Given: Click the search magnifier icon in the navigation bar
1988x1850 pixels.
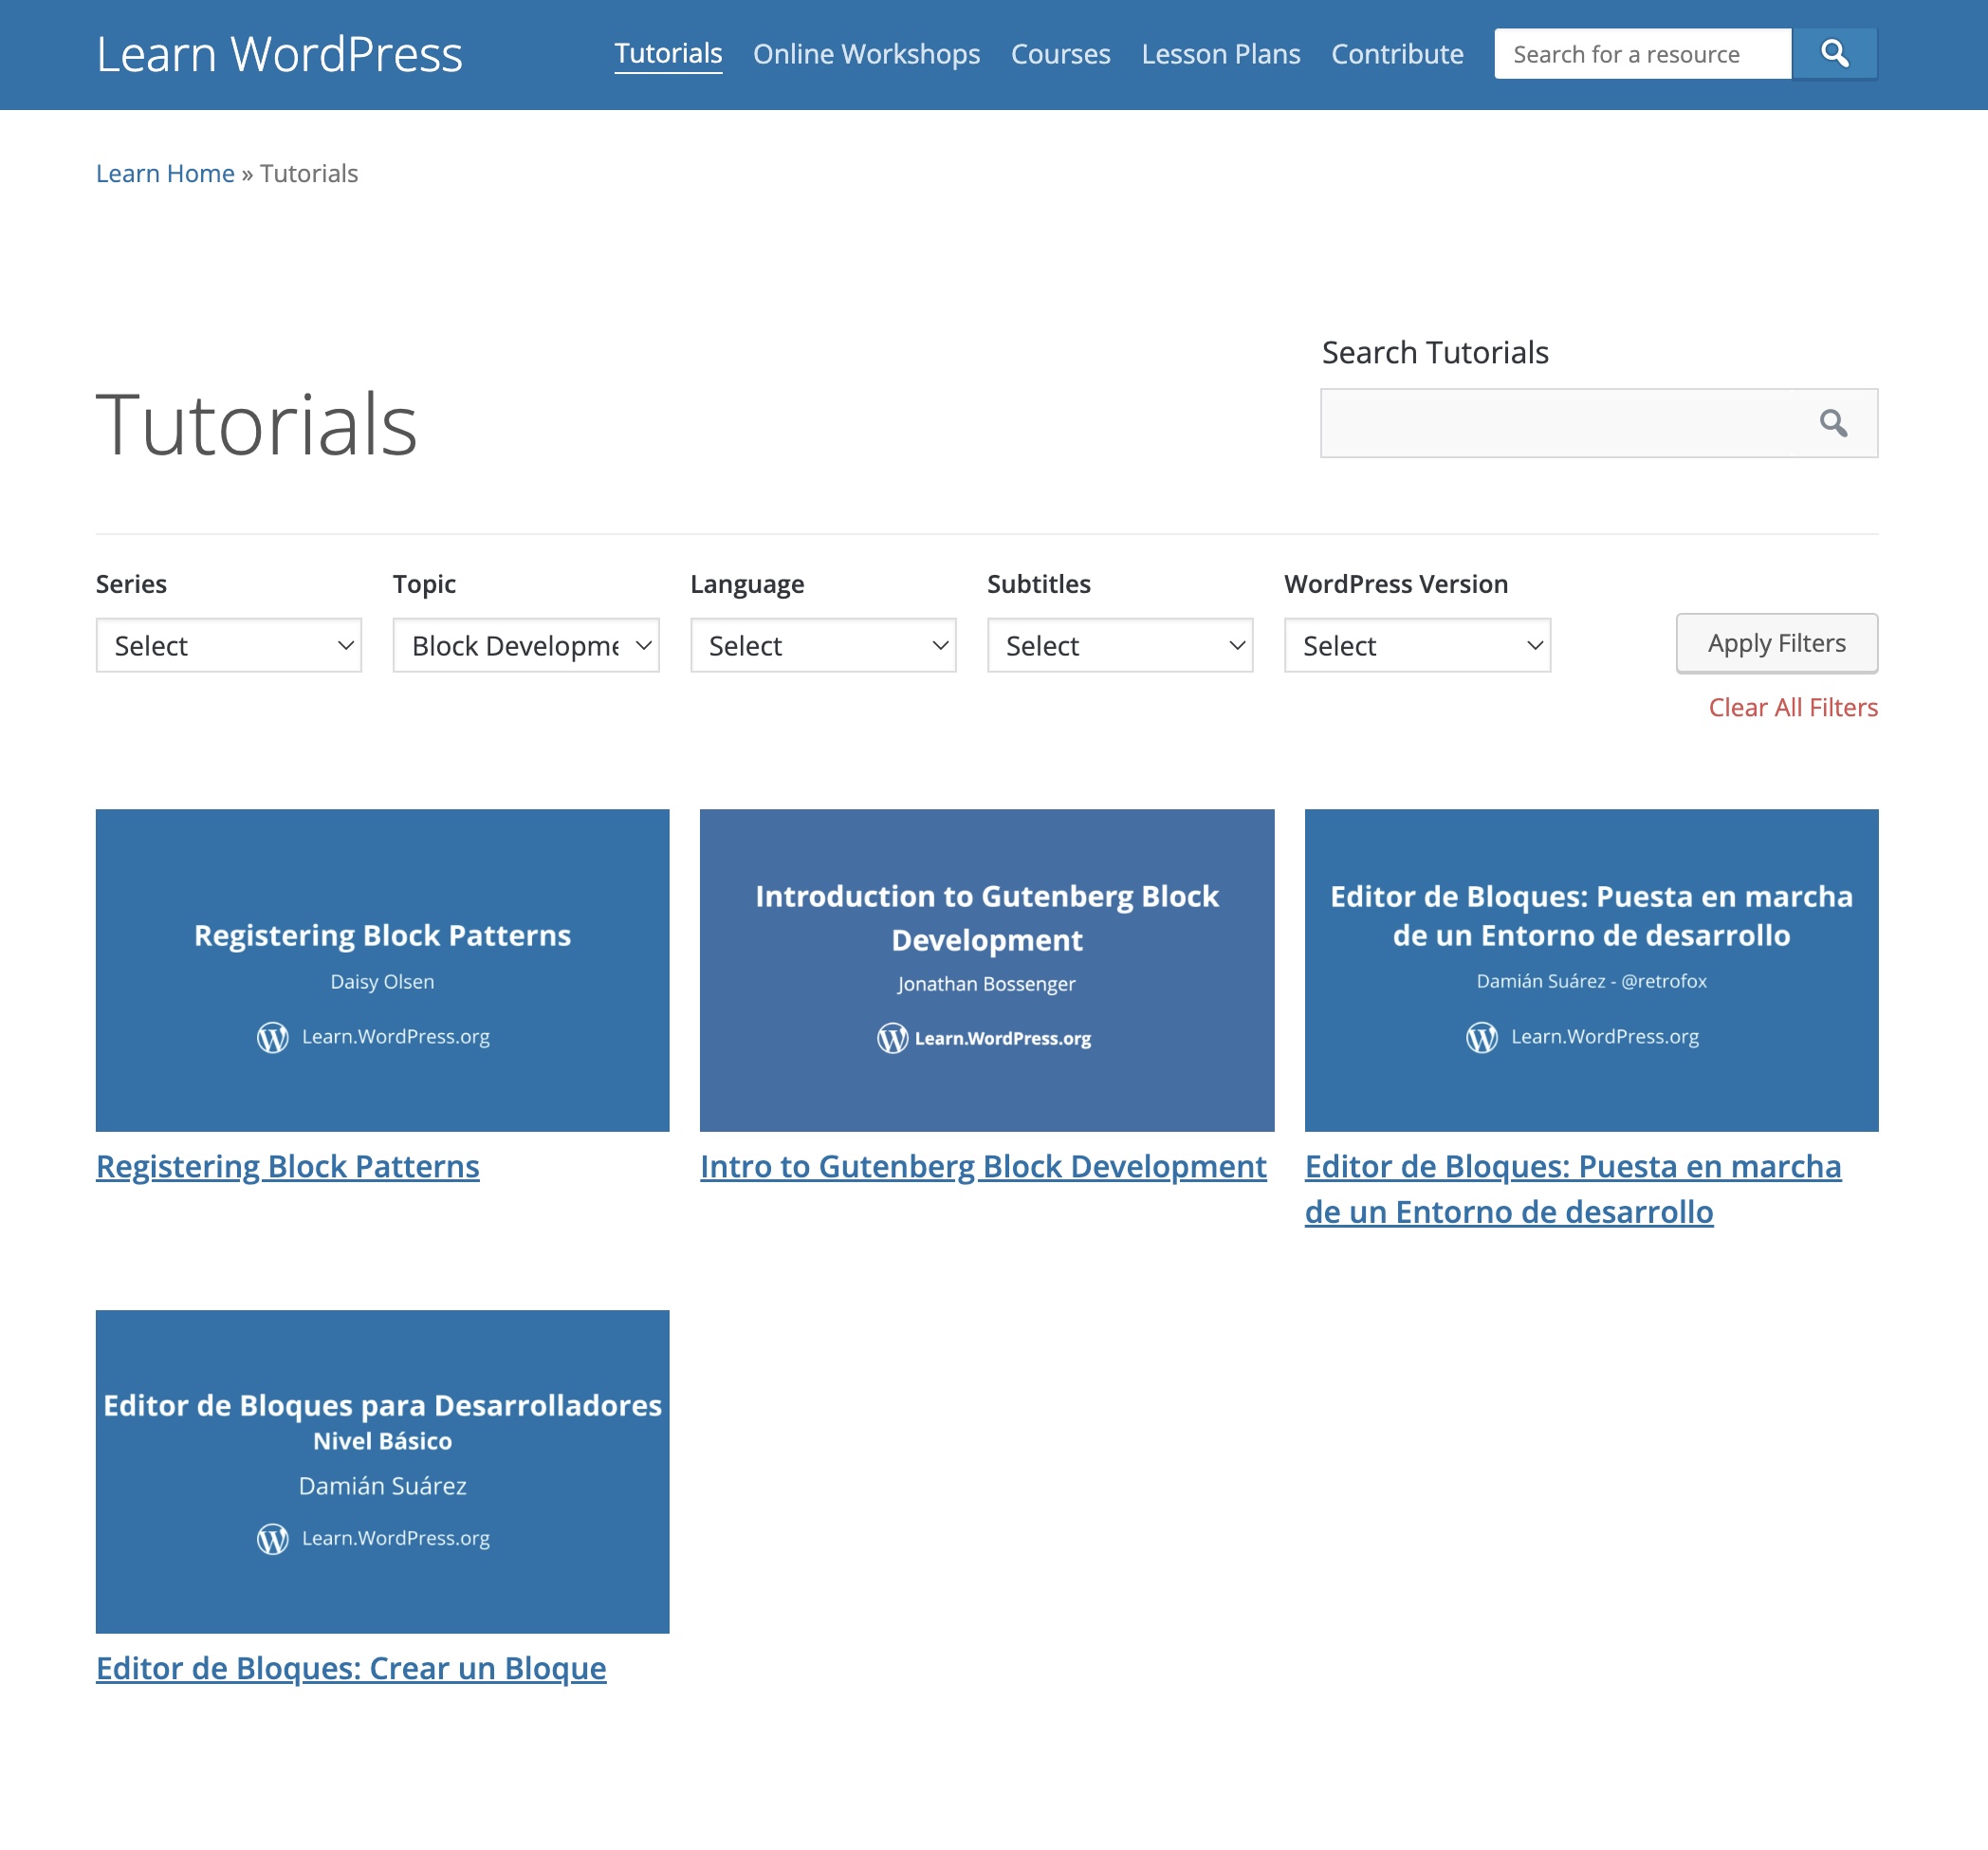Looking at the screenshot, I should coord(1834,53).
